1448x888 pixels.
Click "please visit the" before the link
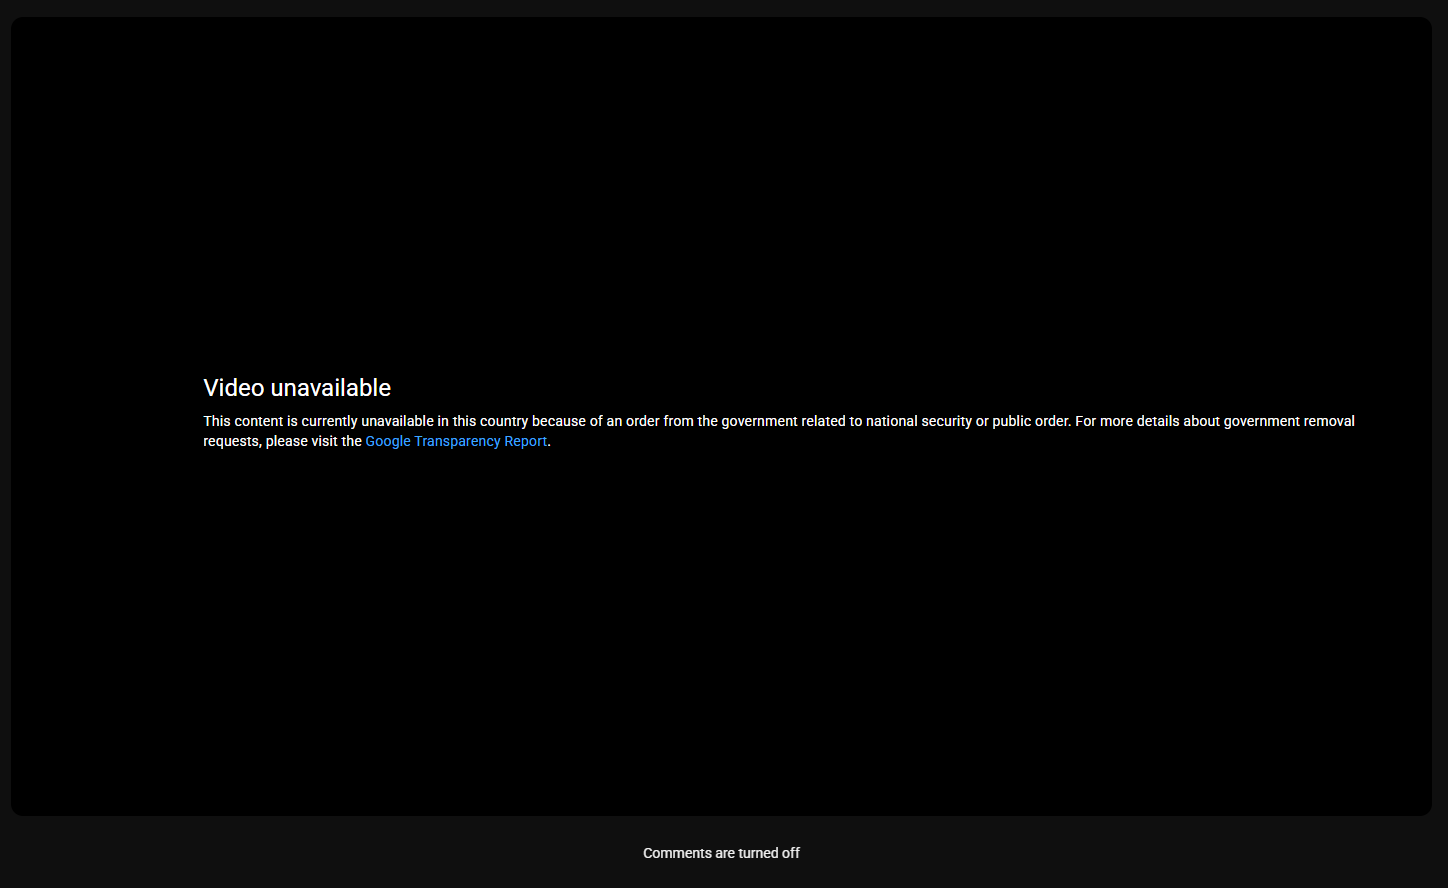coord(314,441)
